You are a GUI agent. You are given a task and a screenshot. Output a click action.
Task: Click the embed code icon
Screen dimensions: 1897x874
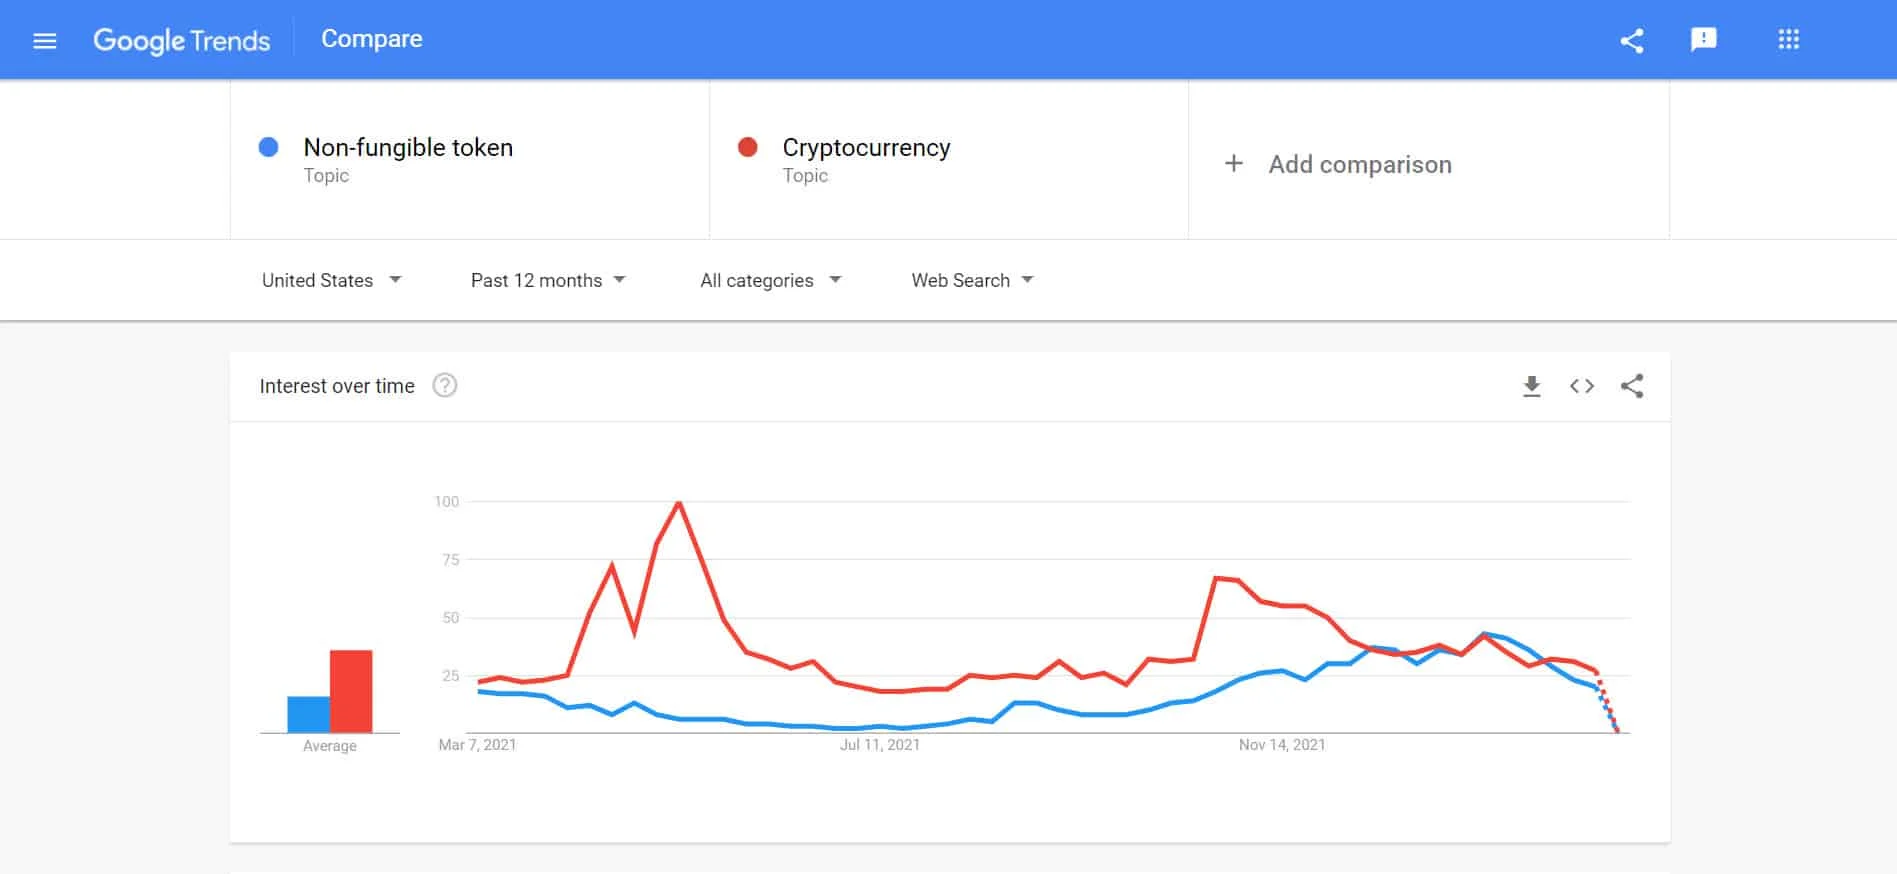pyautogui.click(x=1581, y=386)
